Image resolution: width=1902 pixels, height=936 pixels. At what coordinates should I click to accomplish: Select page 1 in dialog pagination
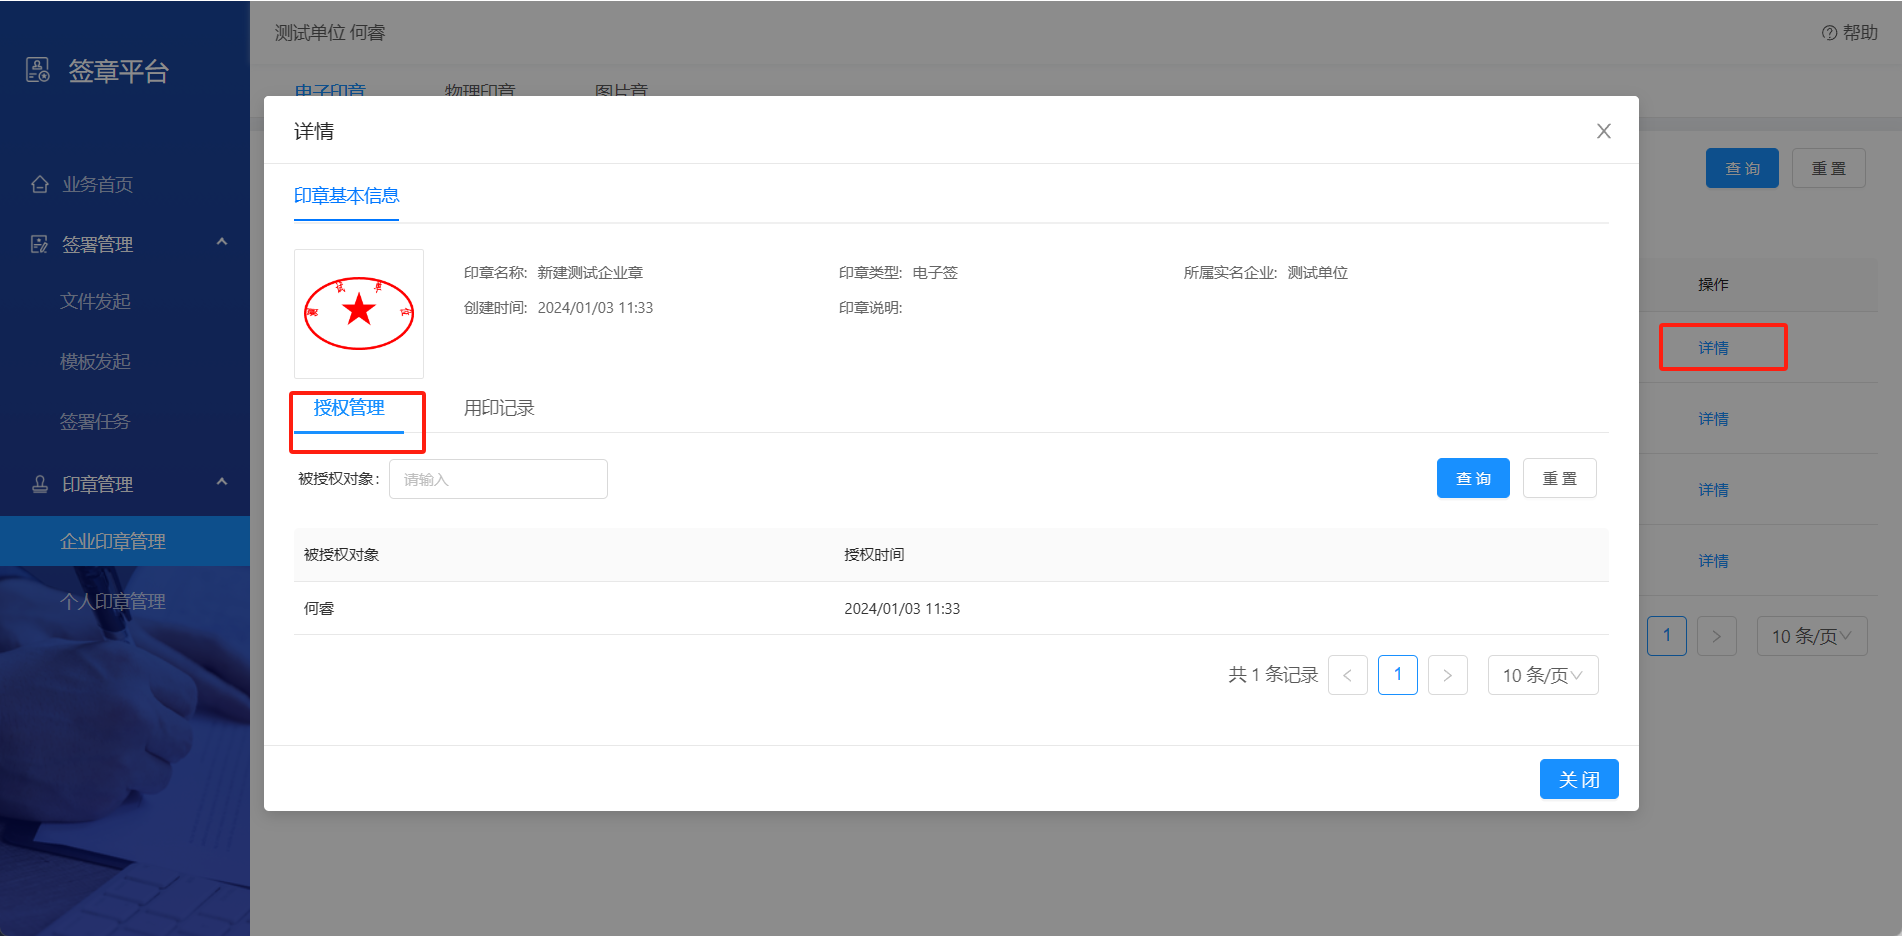pos(1397,675)
